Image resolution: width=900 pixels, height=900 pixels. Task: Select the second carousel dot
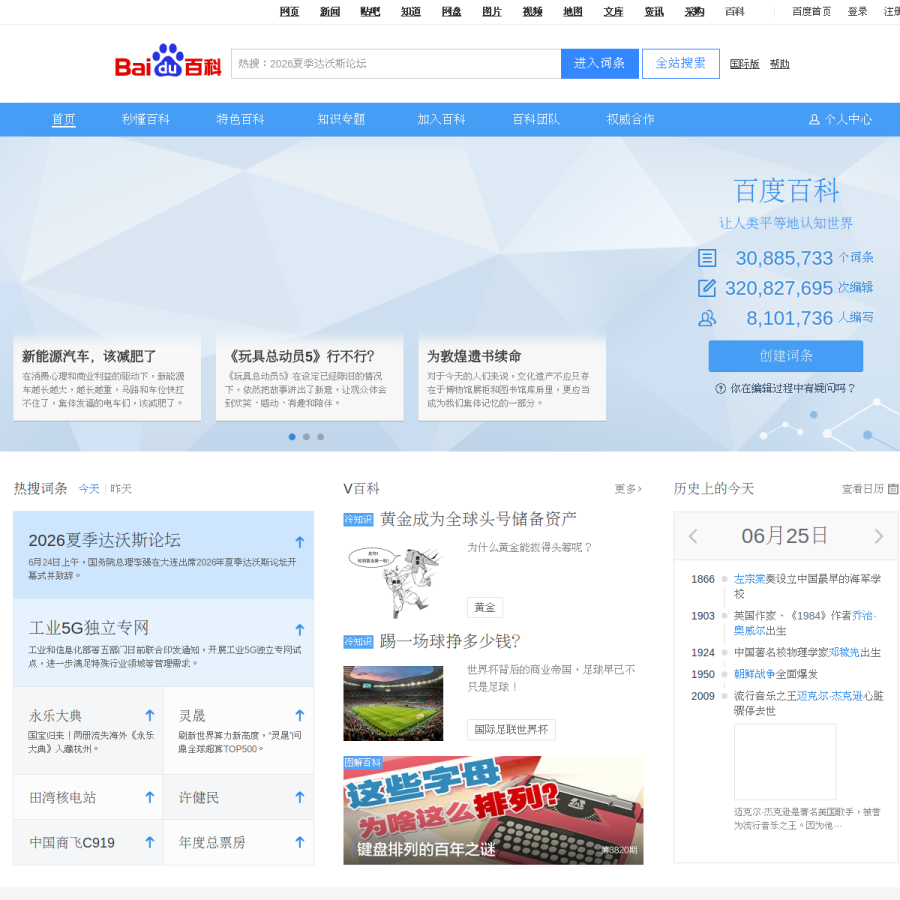(307, 437)
